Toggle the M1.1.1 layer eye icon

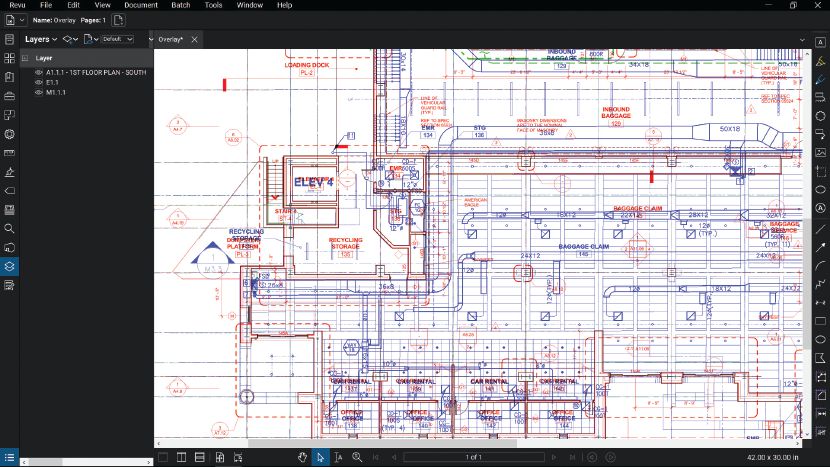(x=39, y=92)
